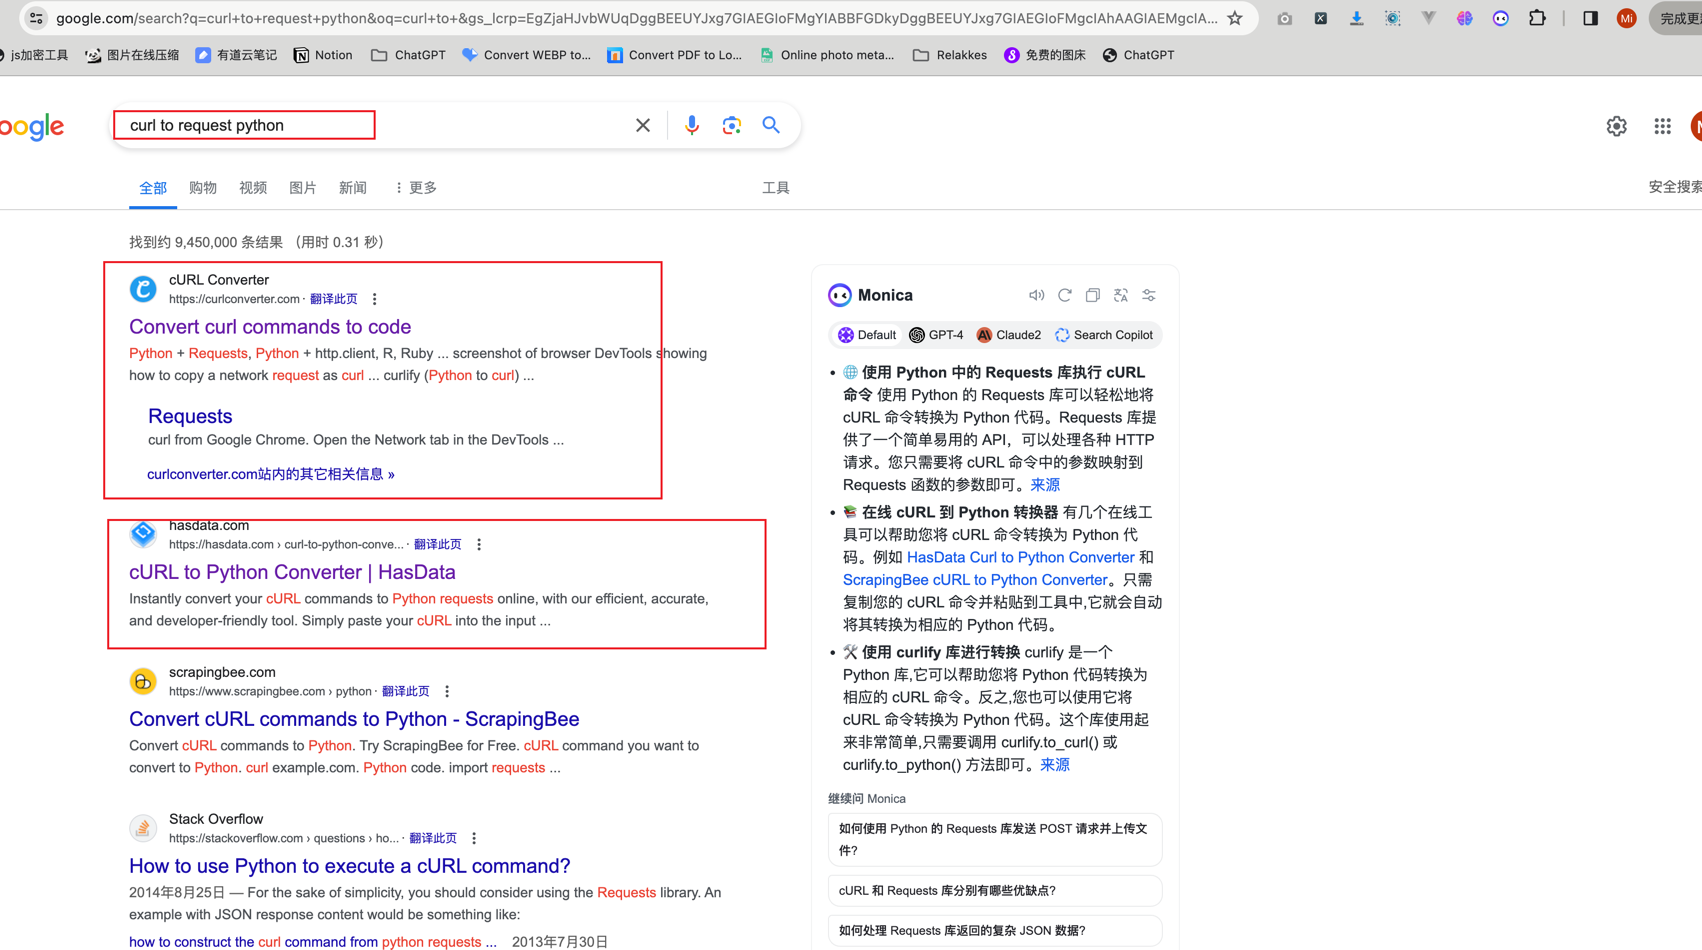1702x950 pixels.
Task: Ask Monica about POST request with file upload
Action: point(995,839)
